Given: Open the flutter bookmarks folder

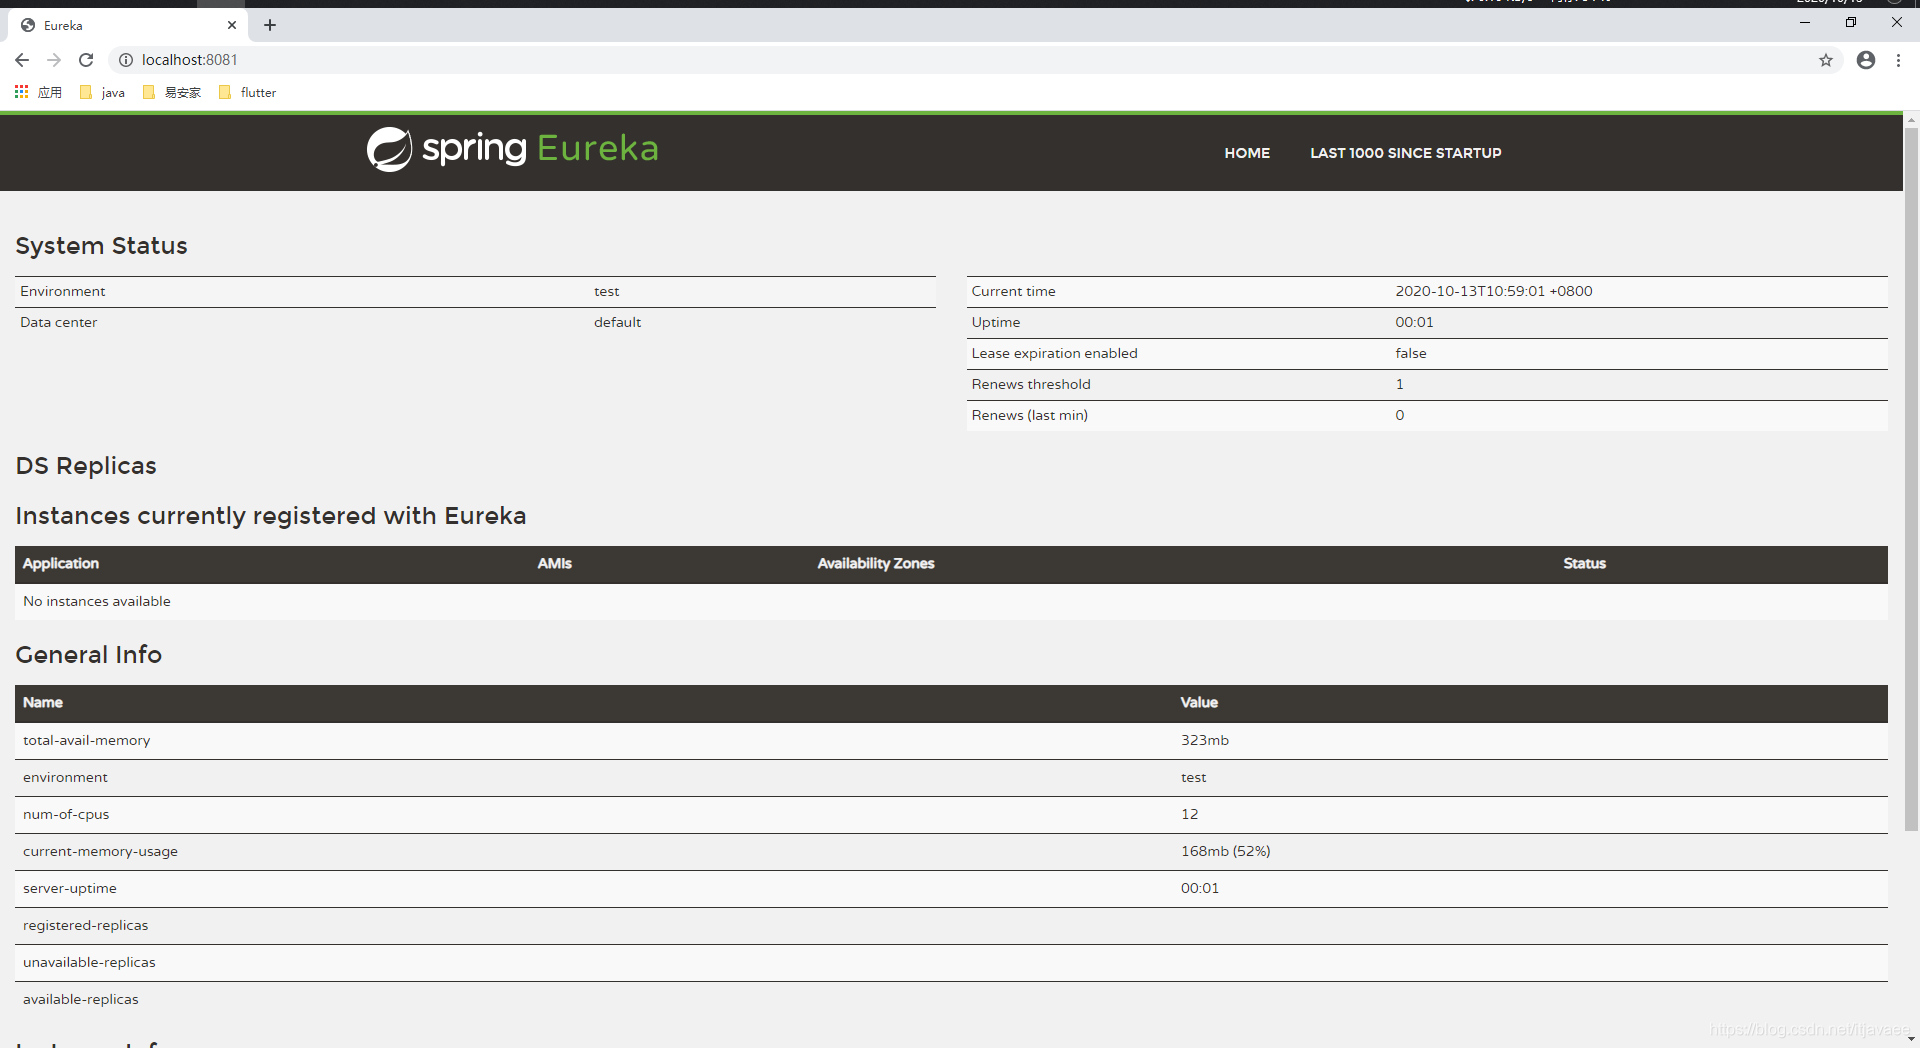Looking at the screenshot, I should pos(248,92).
